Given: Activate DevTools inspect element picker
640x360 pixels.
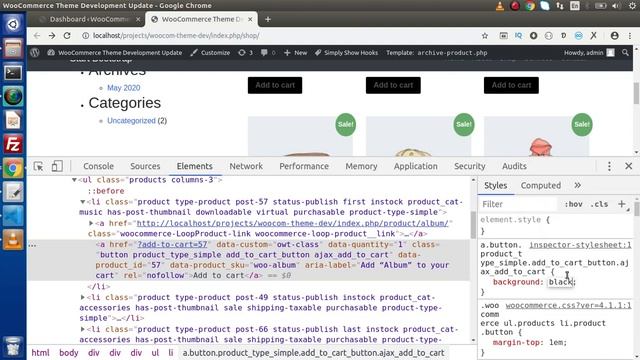Looking at the screenshot, I should (38, 166).
